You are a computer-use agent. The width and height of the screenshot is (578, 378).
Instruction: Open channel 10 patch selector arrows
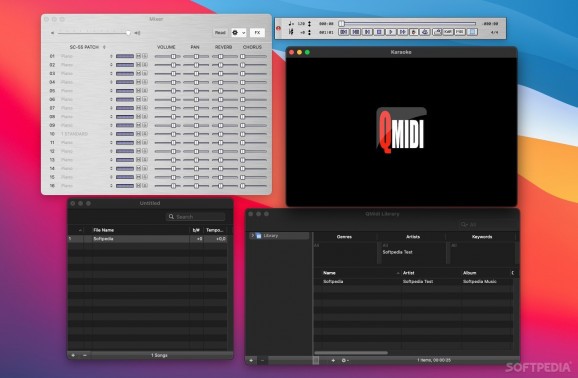click(x=111, y=134)
